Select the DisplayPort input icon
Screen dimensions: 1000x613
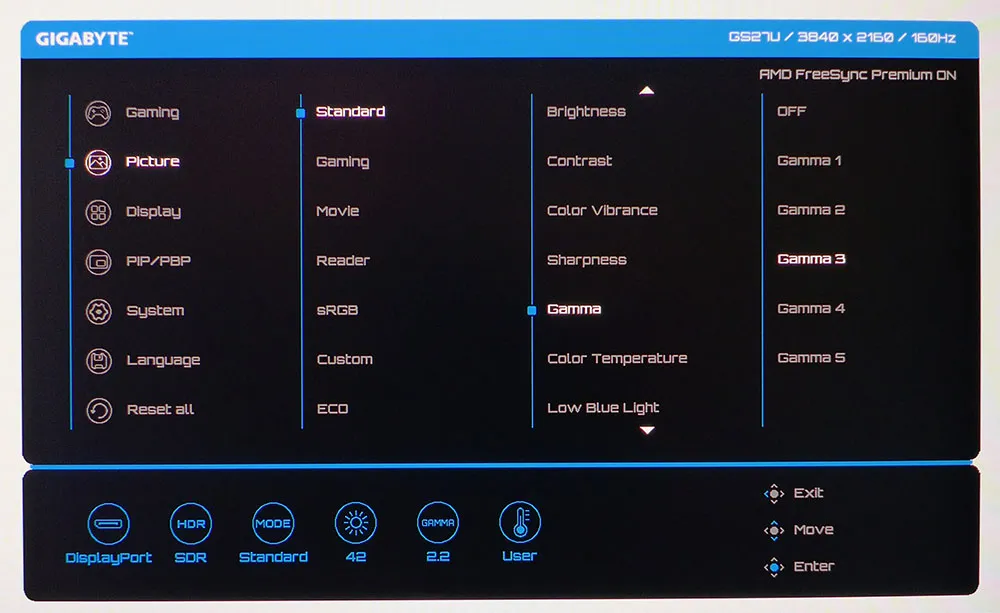[108, 524]
